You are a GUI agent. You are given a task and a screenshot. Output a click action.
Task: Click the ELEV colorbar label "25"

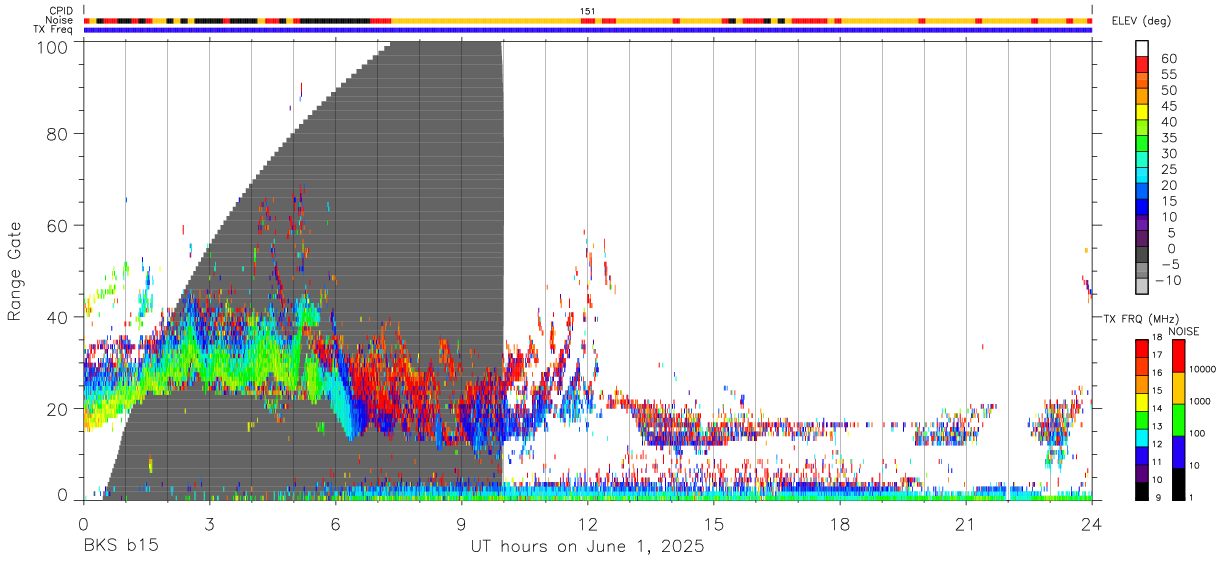point(1168,170)
